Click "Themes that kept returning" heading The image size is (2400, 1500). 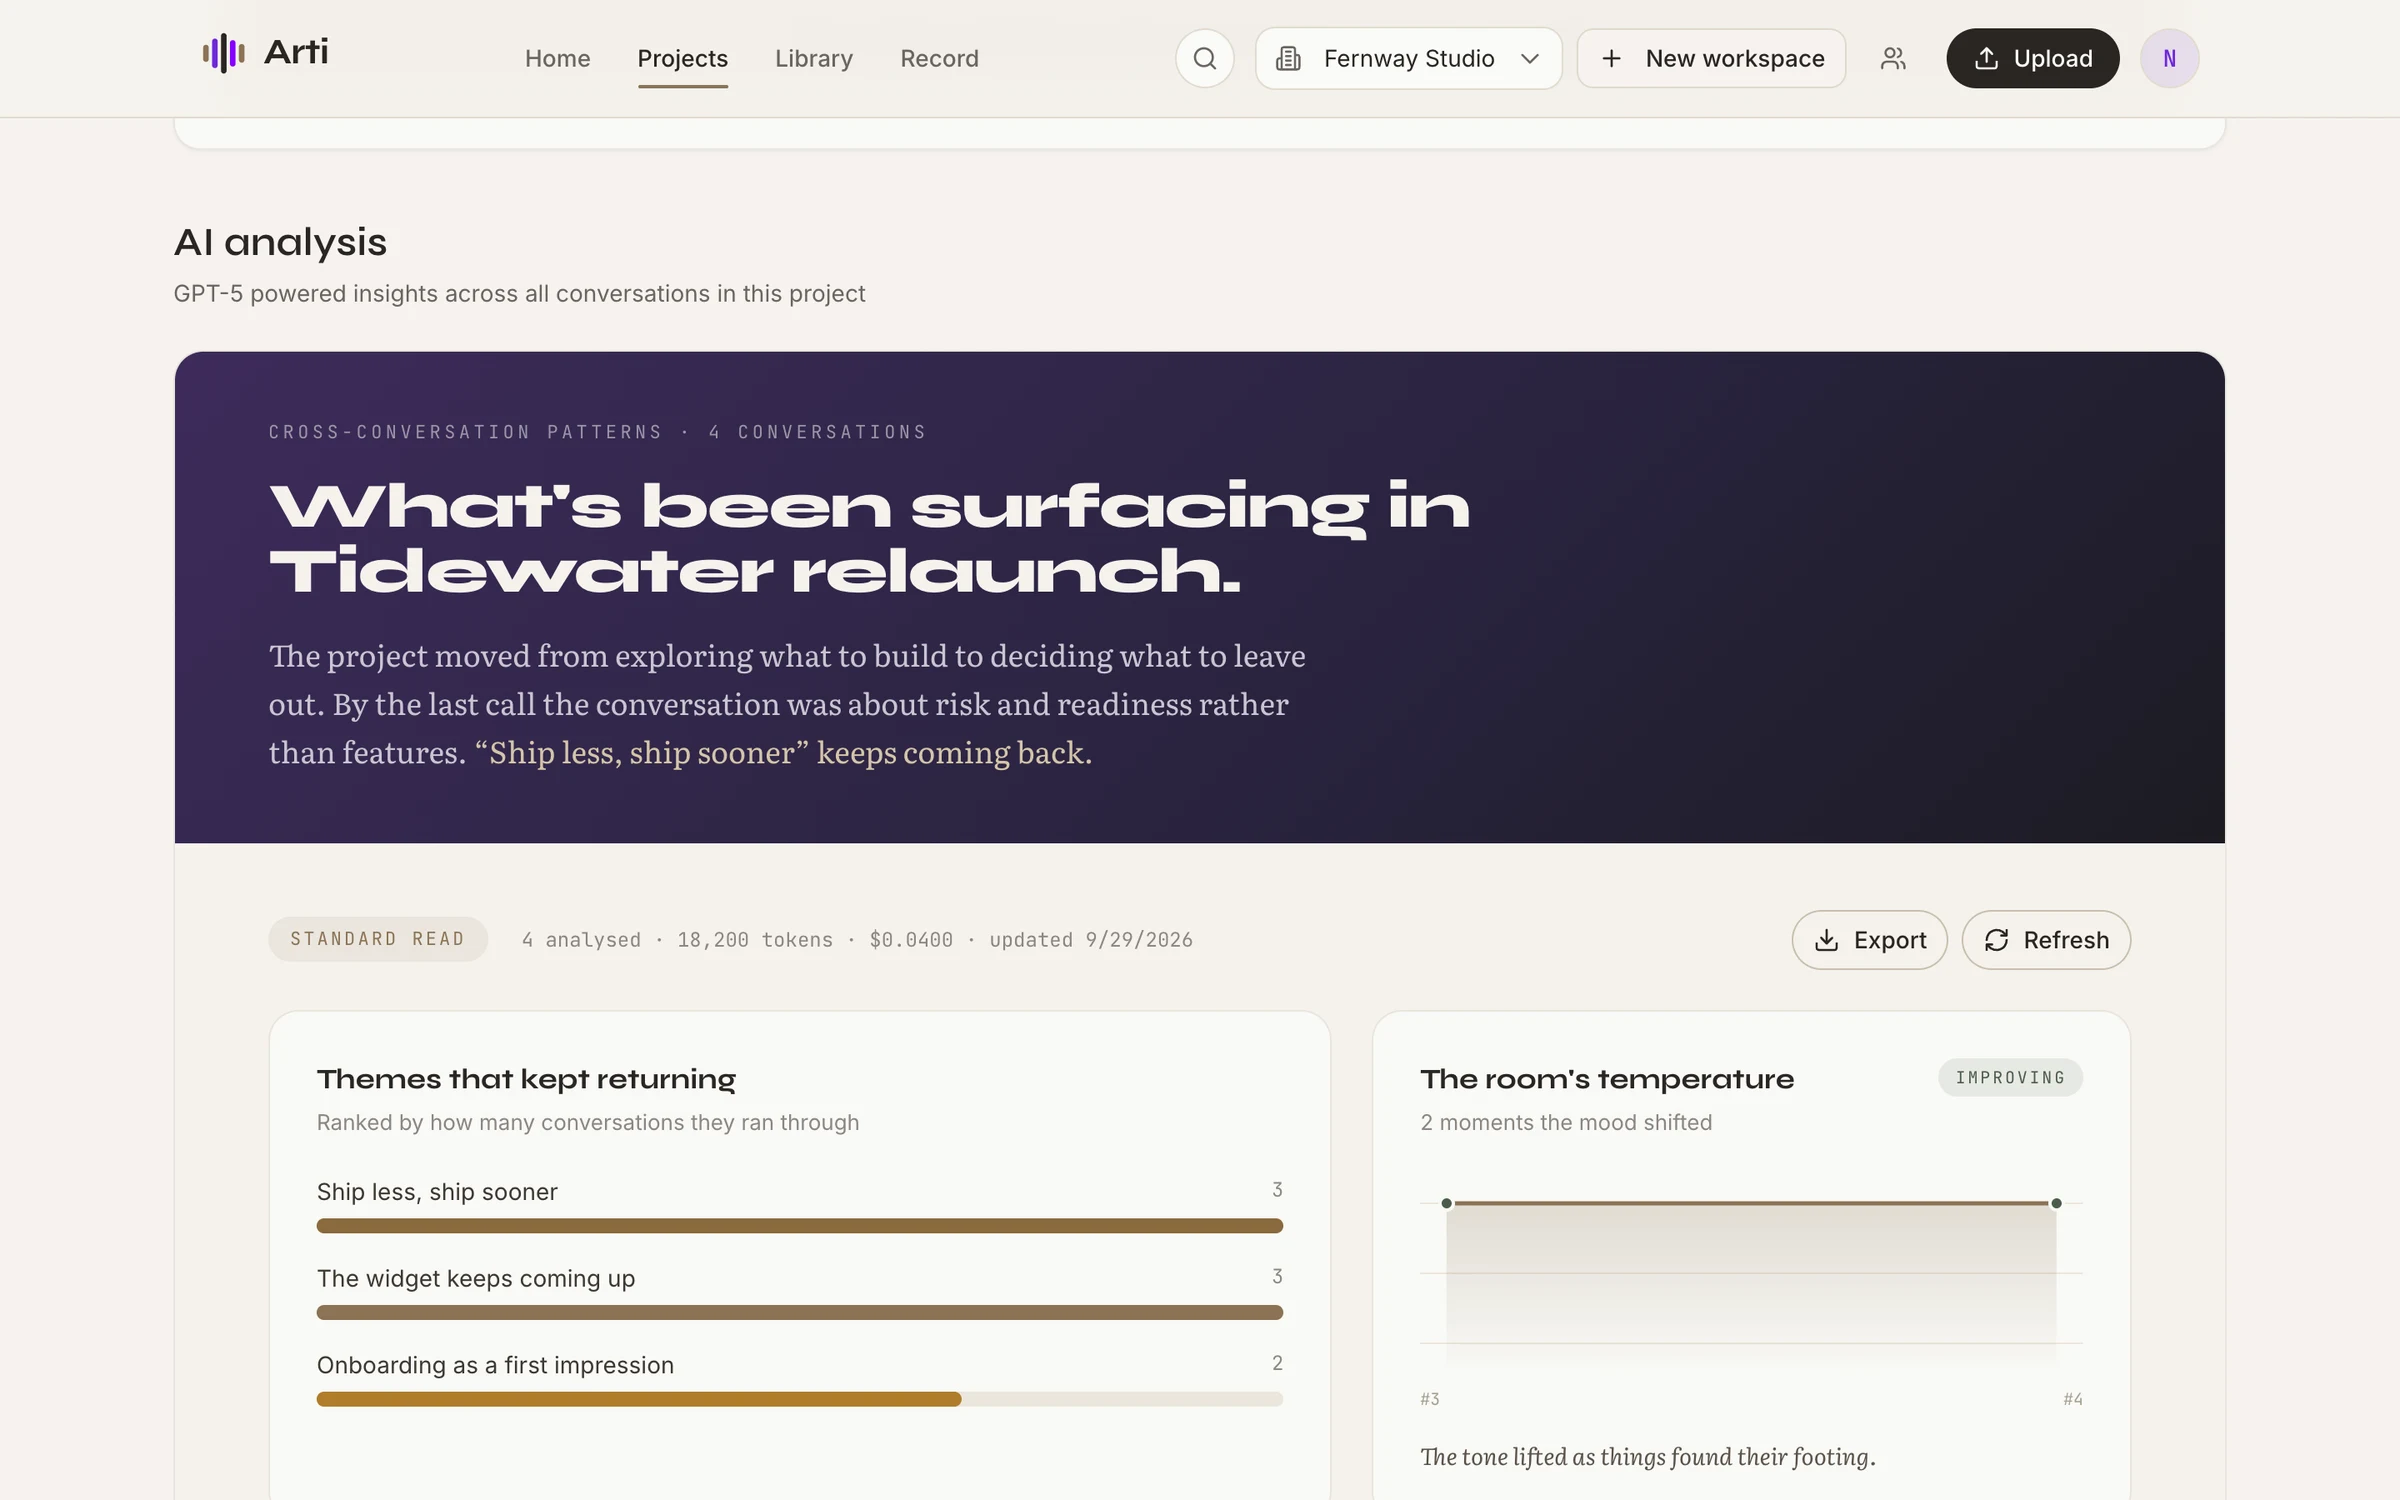(526, 1079)
